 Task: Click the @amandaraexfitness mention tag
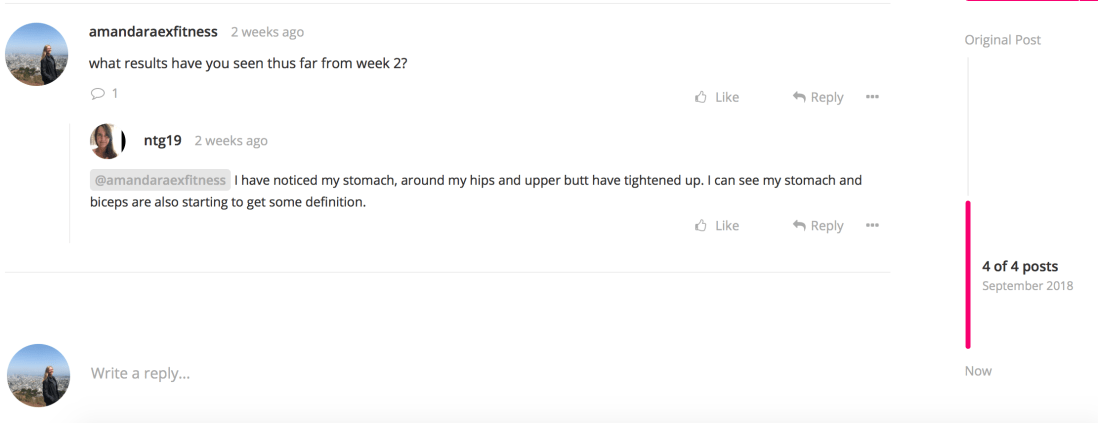coord(160,181)
